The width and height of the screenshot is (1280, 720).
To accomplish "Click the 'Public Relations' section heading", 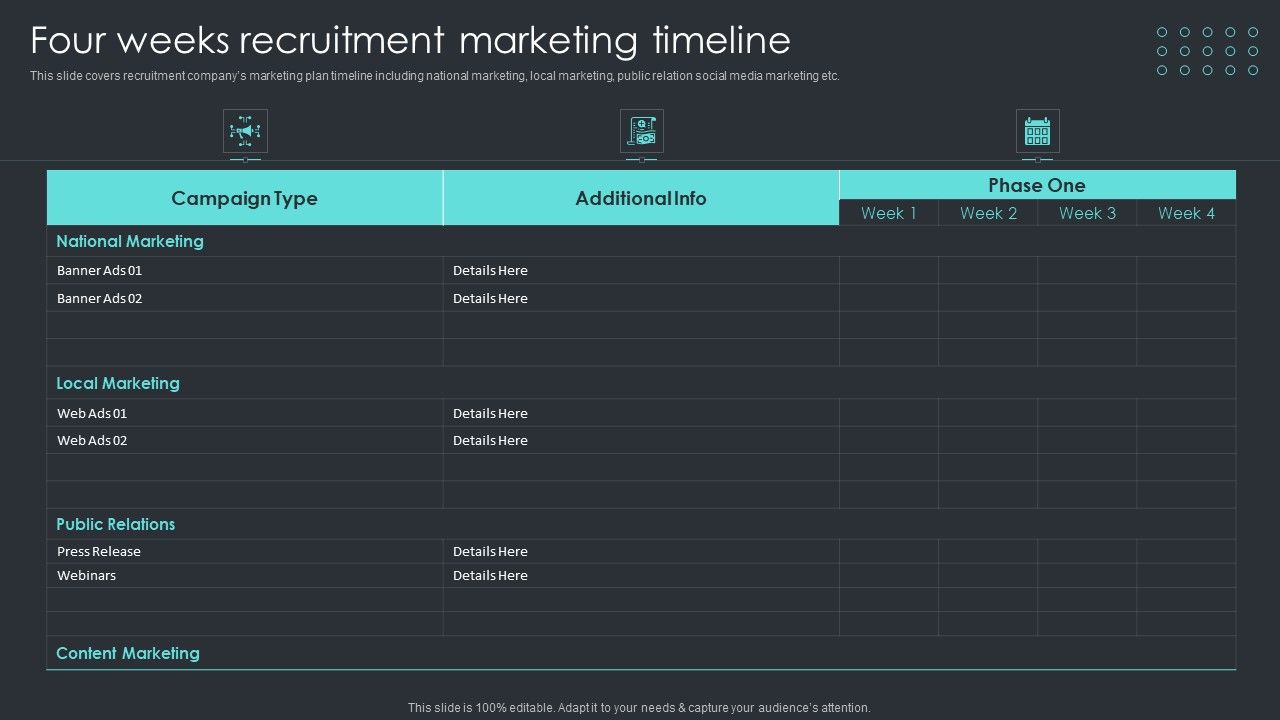I will tap(116, 524).
